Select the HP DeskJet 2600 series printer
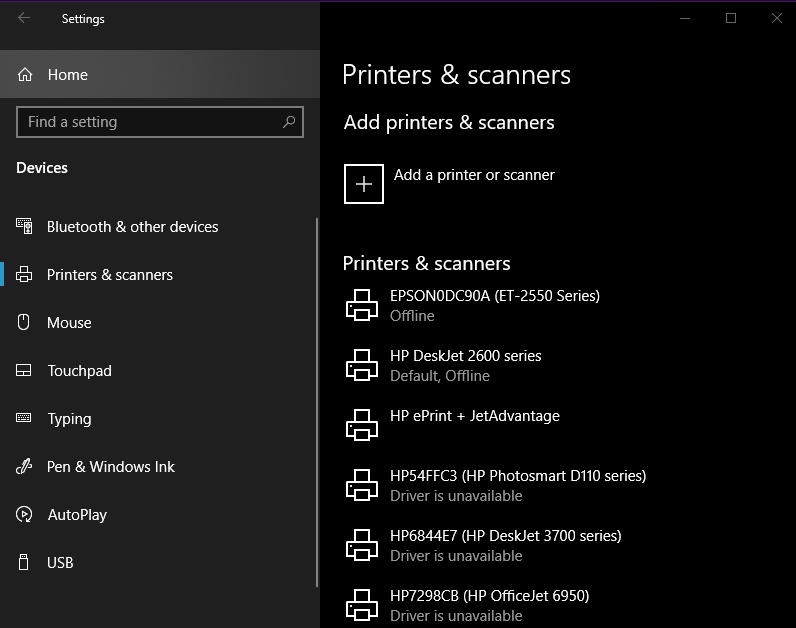796x628 pixels. click(465, 365)
